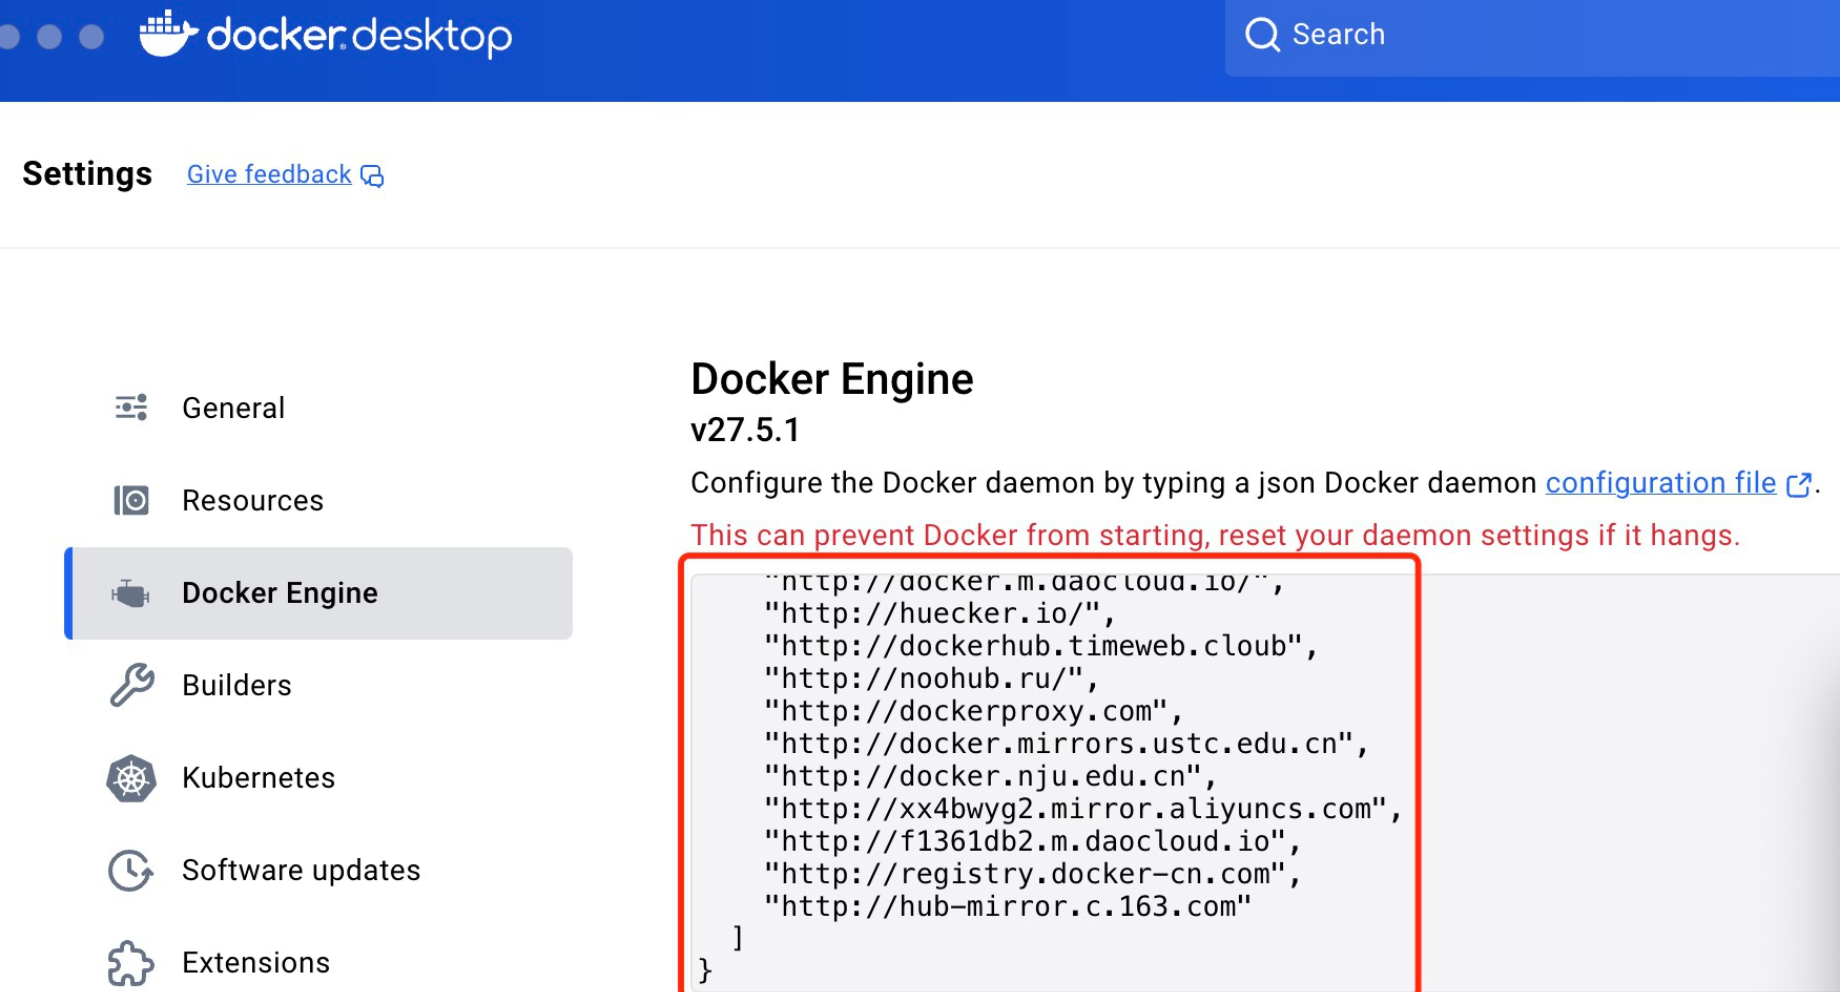Click the feedback speech bubble icon
Screen dimensions: 1842x992
[372, 176]
